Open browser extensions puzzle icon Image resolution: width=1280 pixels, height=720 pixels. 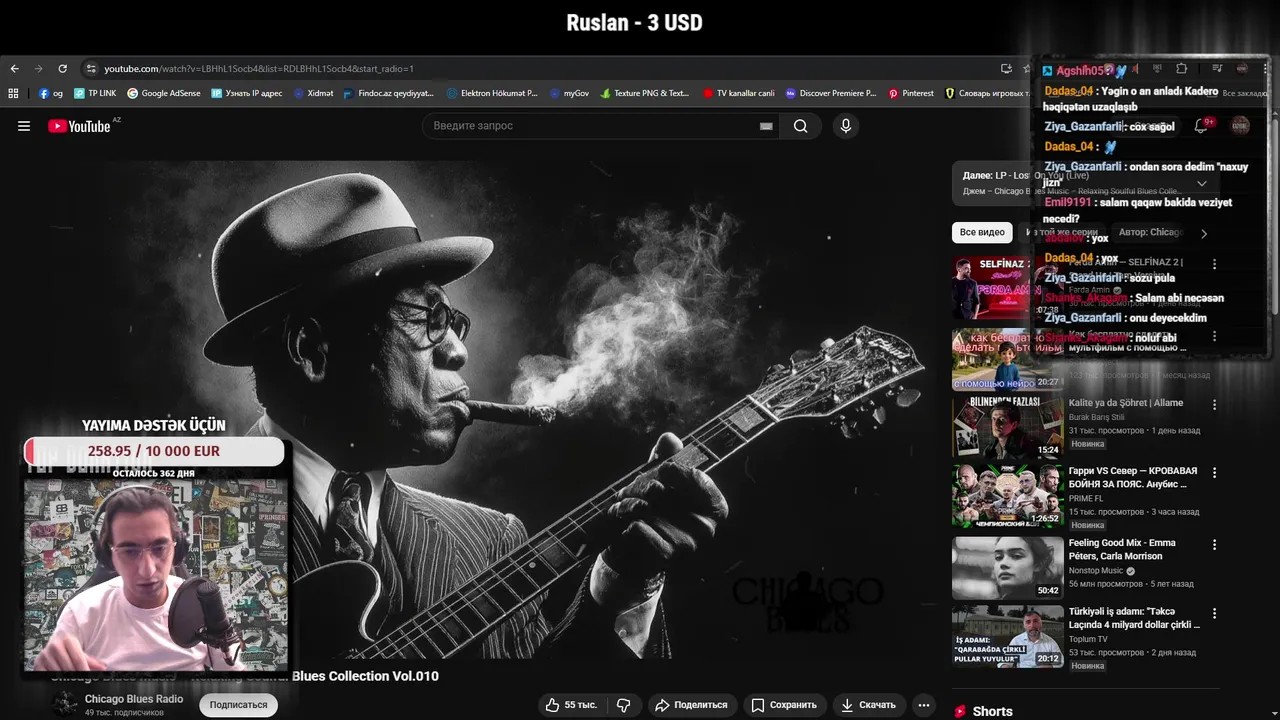pos(1182,69)
